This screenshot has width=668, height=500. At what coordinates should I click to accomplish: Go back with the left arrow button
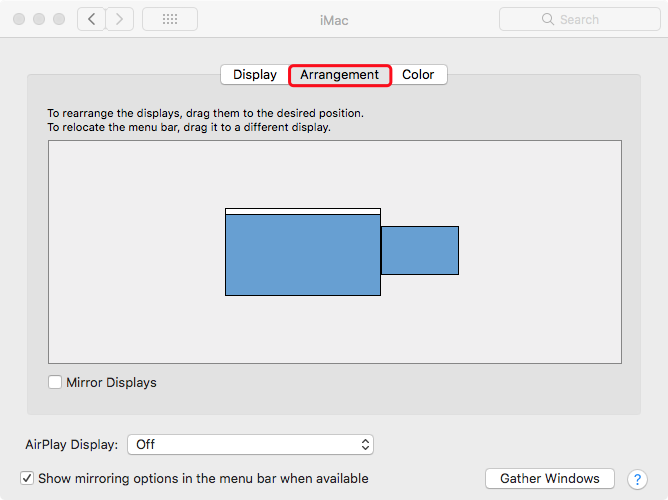point(92,19)
